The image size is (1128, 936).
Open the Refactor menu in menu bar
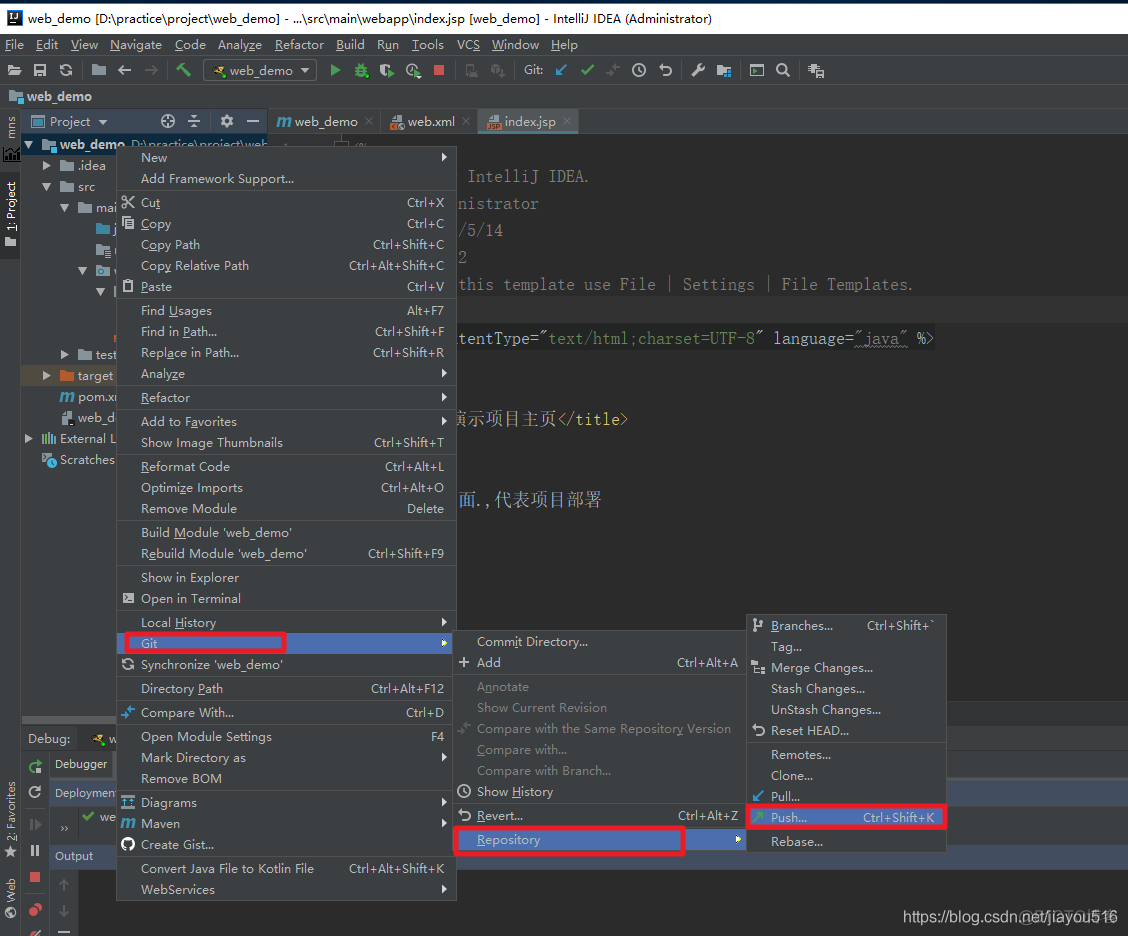coord(299,45)
